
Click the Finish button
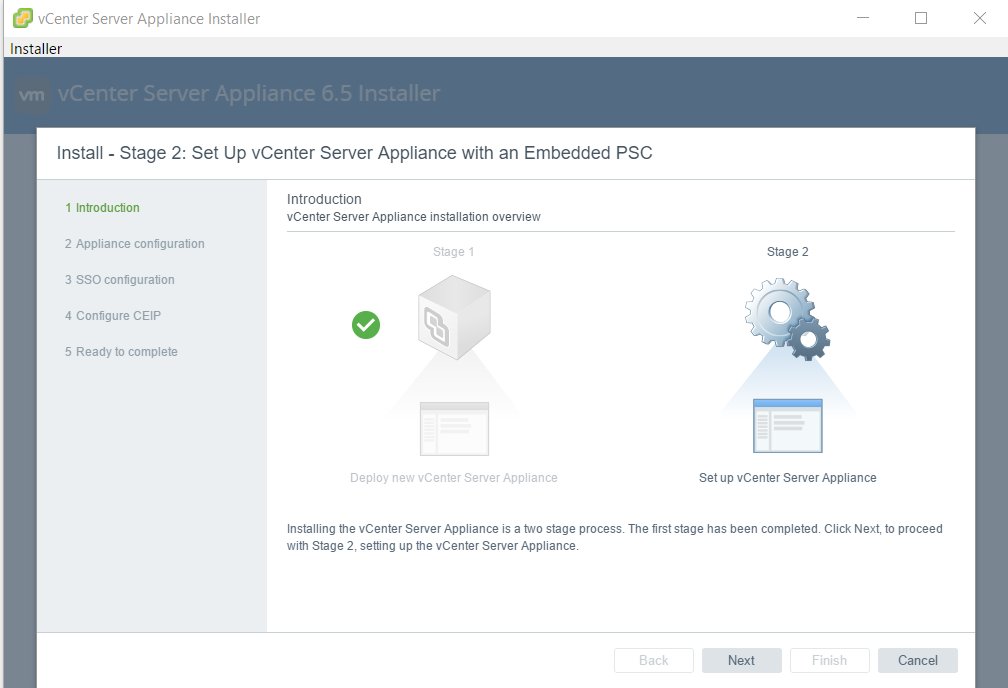tap(829, 660)
